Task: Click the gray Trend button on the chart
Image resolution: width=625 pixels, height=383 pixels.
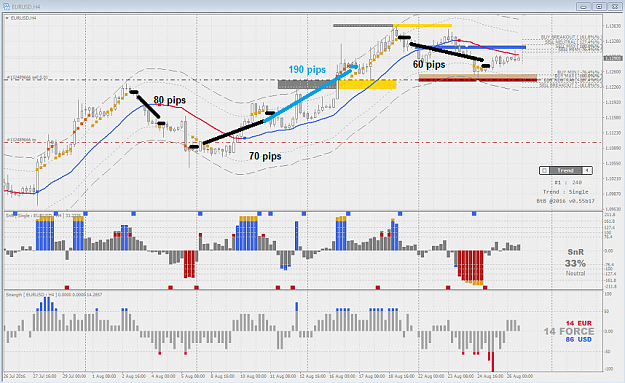Action: [x=565, y=171]
